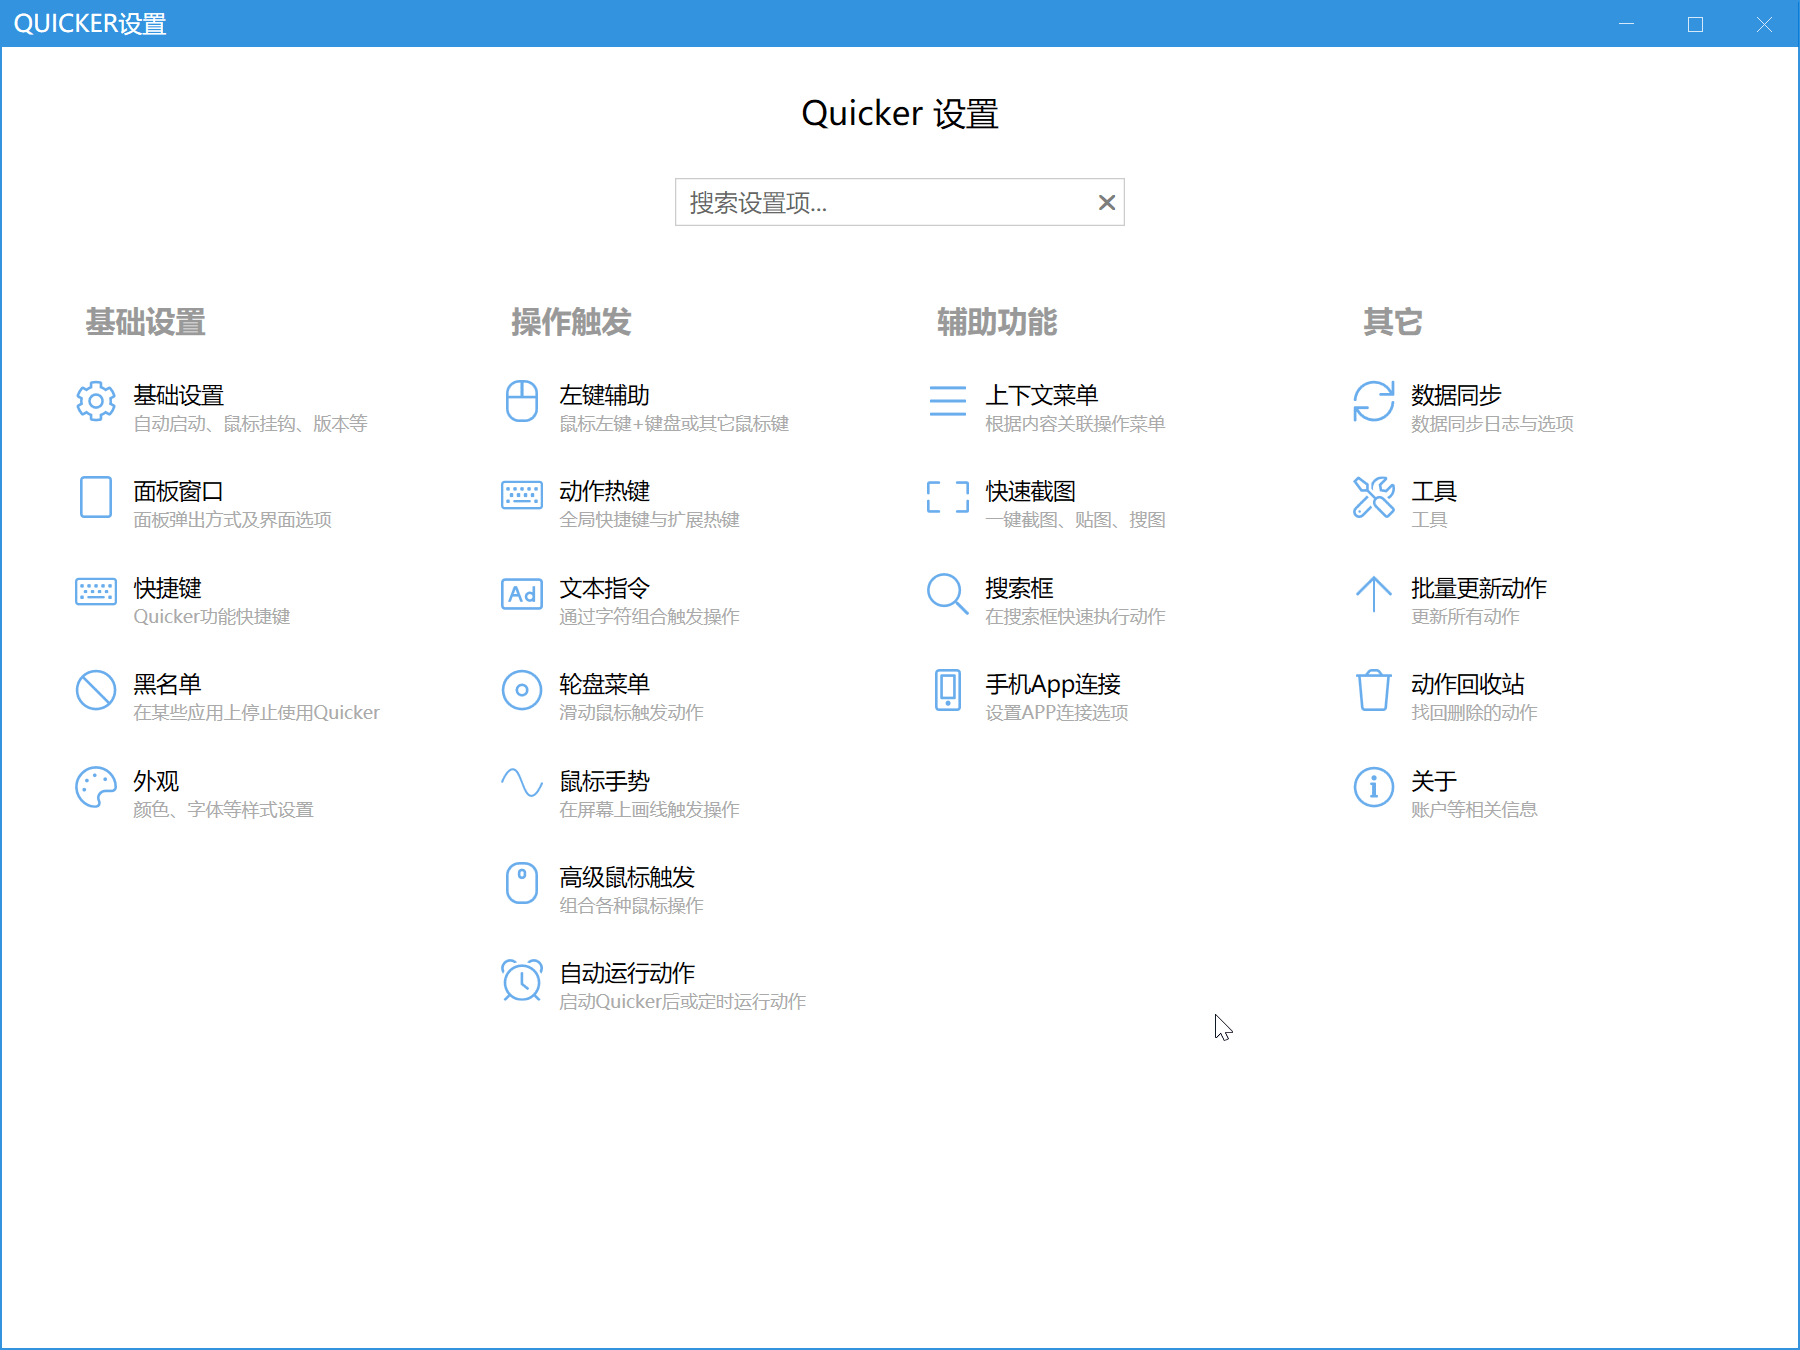Image resolution: width=1800 pixels, height=1350 pixels.
Task: Click the description 颜色、字体等样式设置
Action: 224,810
